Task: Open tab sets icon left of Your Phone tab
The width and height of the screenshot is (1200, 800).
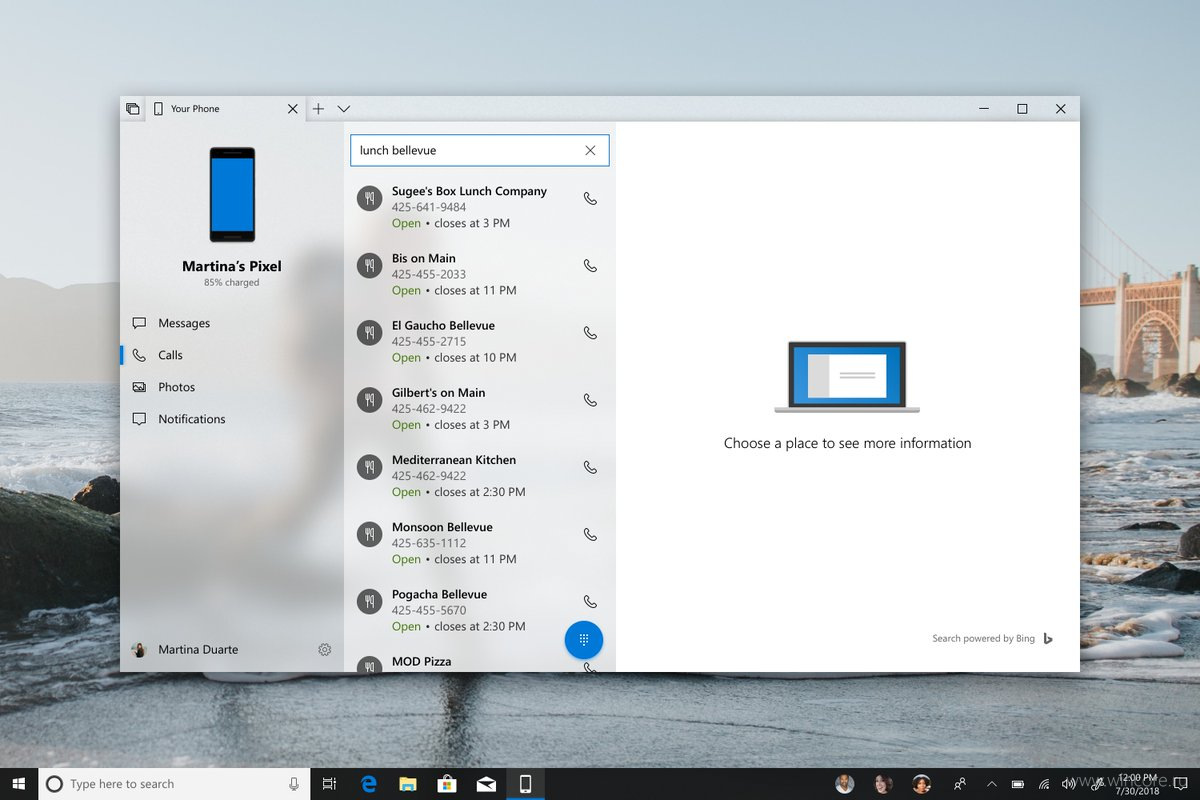Action: [132, 109]
